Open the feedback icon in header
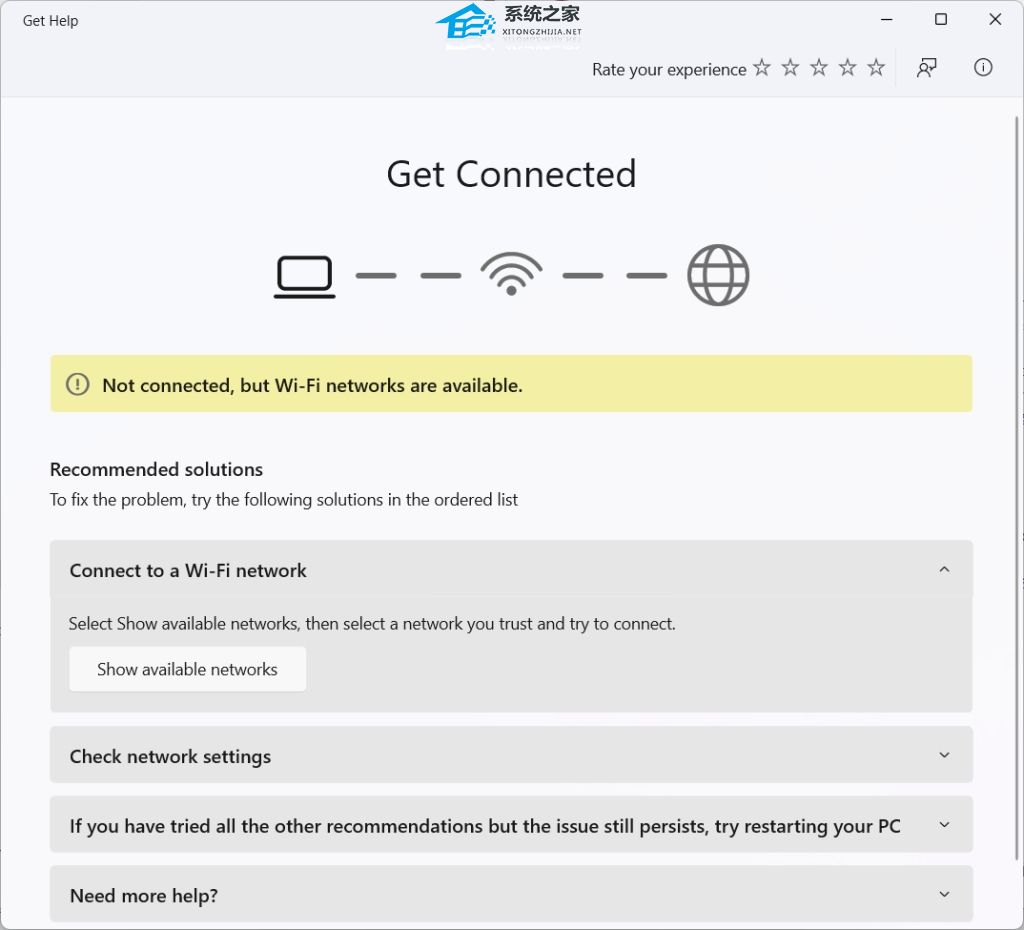This screenshot has width=1024, height=930. [927, 68]
